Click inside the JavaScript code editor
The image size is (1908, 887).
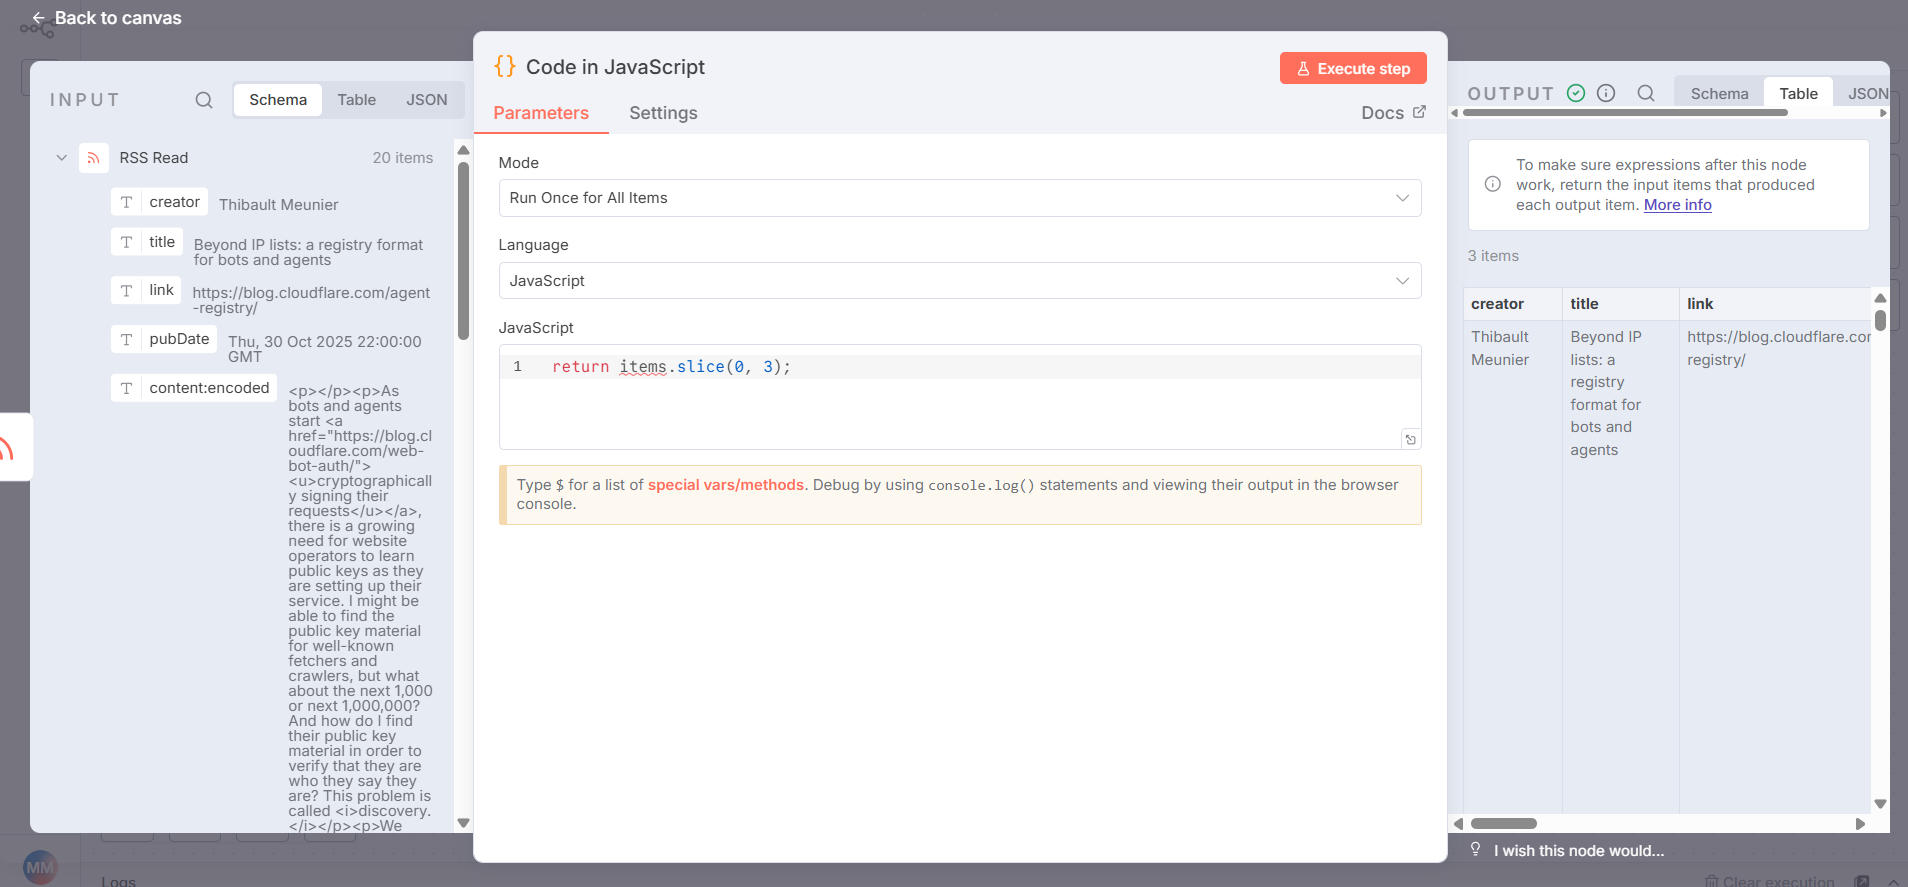(960, 400)
